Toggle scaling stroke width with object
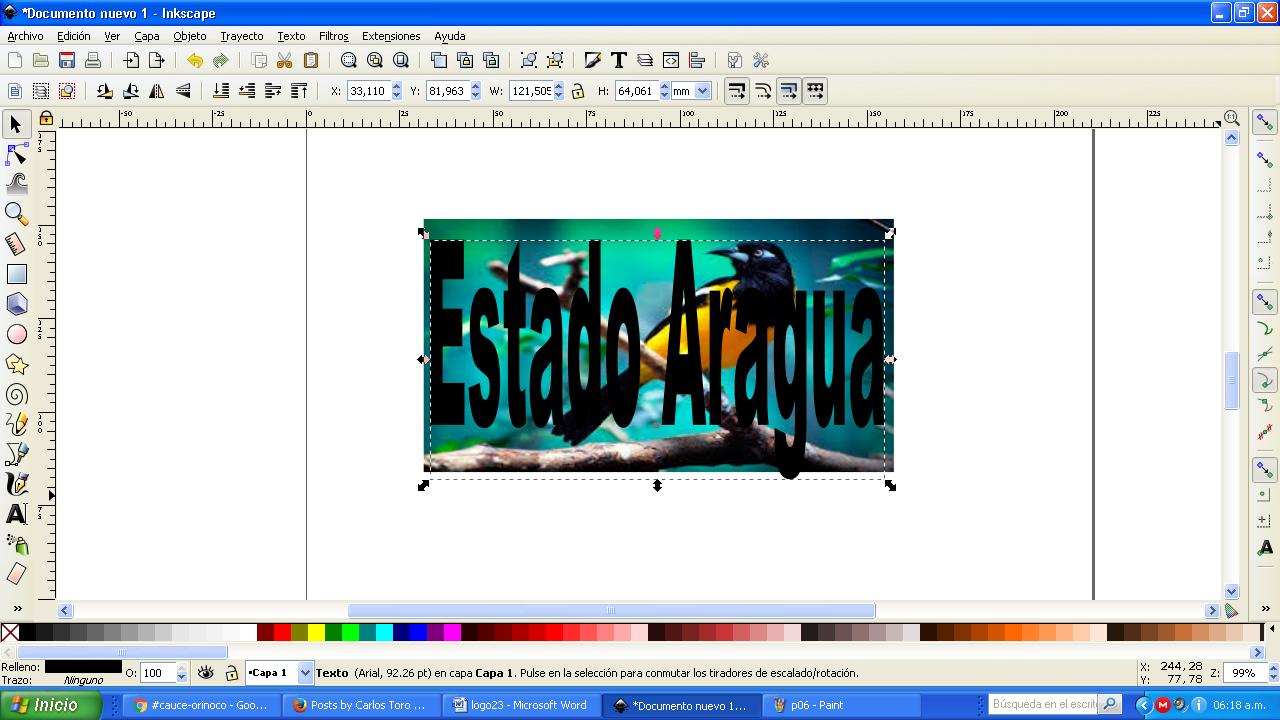Image resolution: width=1280 pixels, height=720 pixels. pyautogui.click(x=737, y=91)
